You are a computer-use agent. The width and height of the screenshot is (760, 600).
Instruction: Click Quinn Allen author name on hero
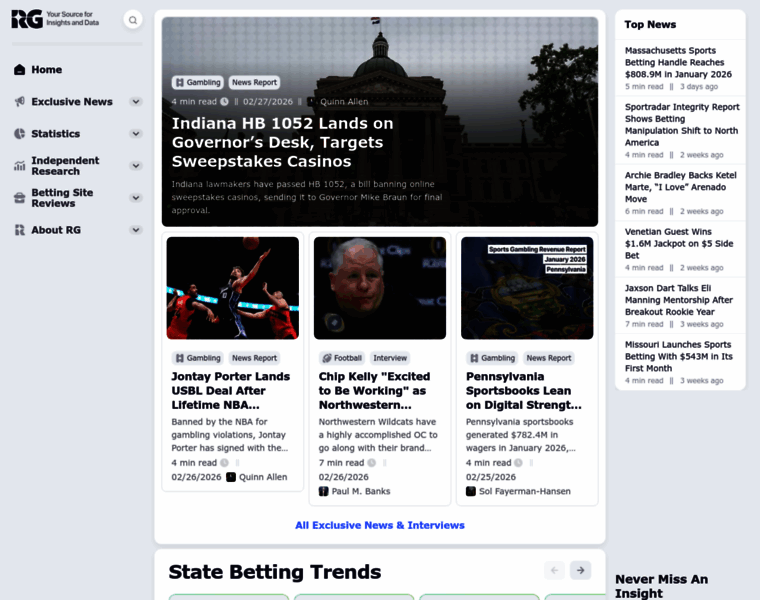344,101
